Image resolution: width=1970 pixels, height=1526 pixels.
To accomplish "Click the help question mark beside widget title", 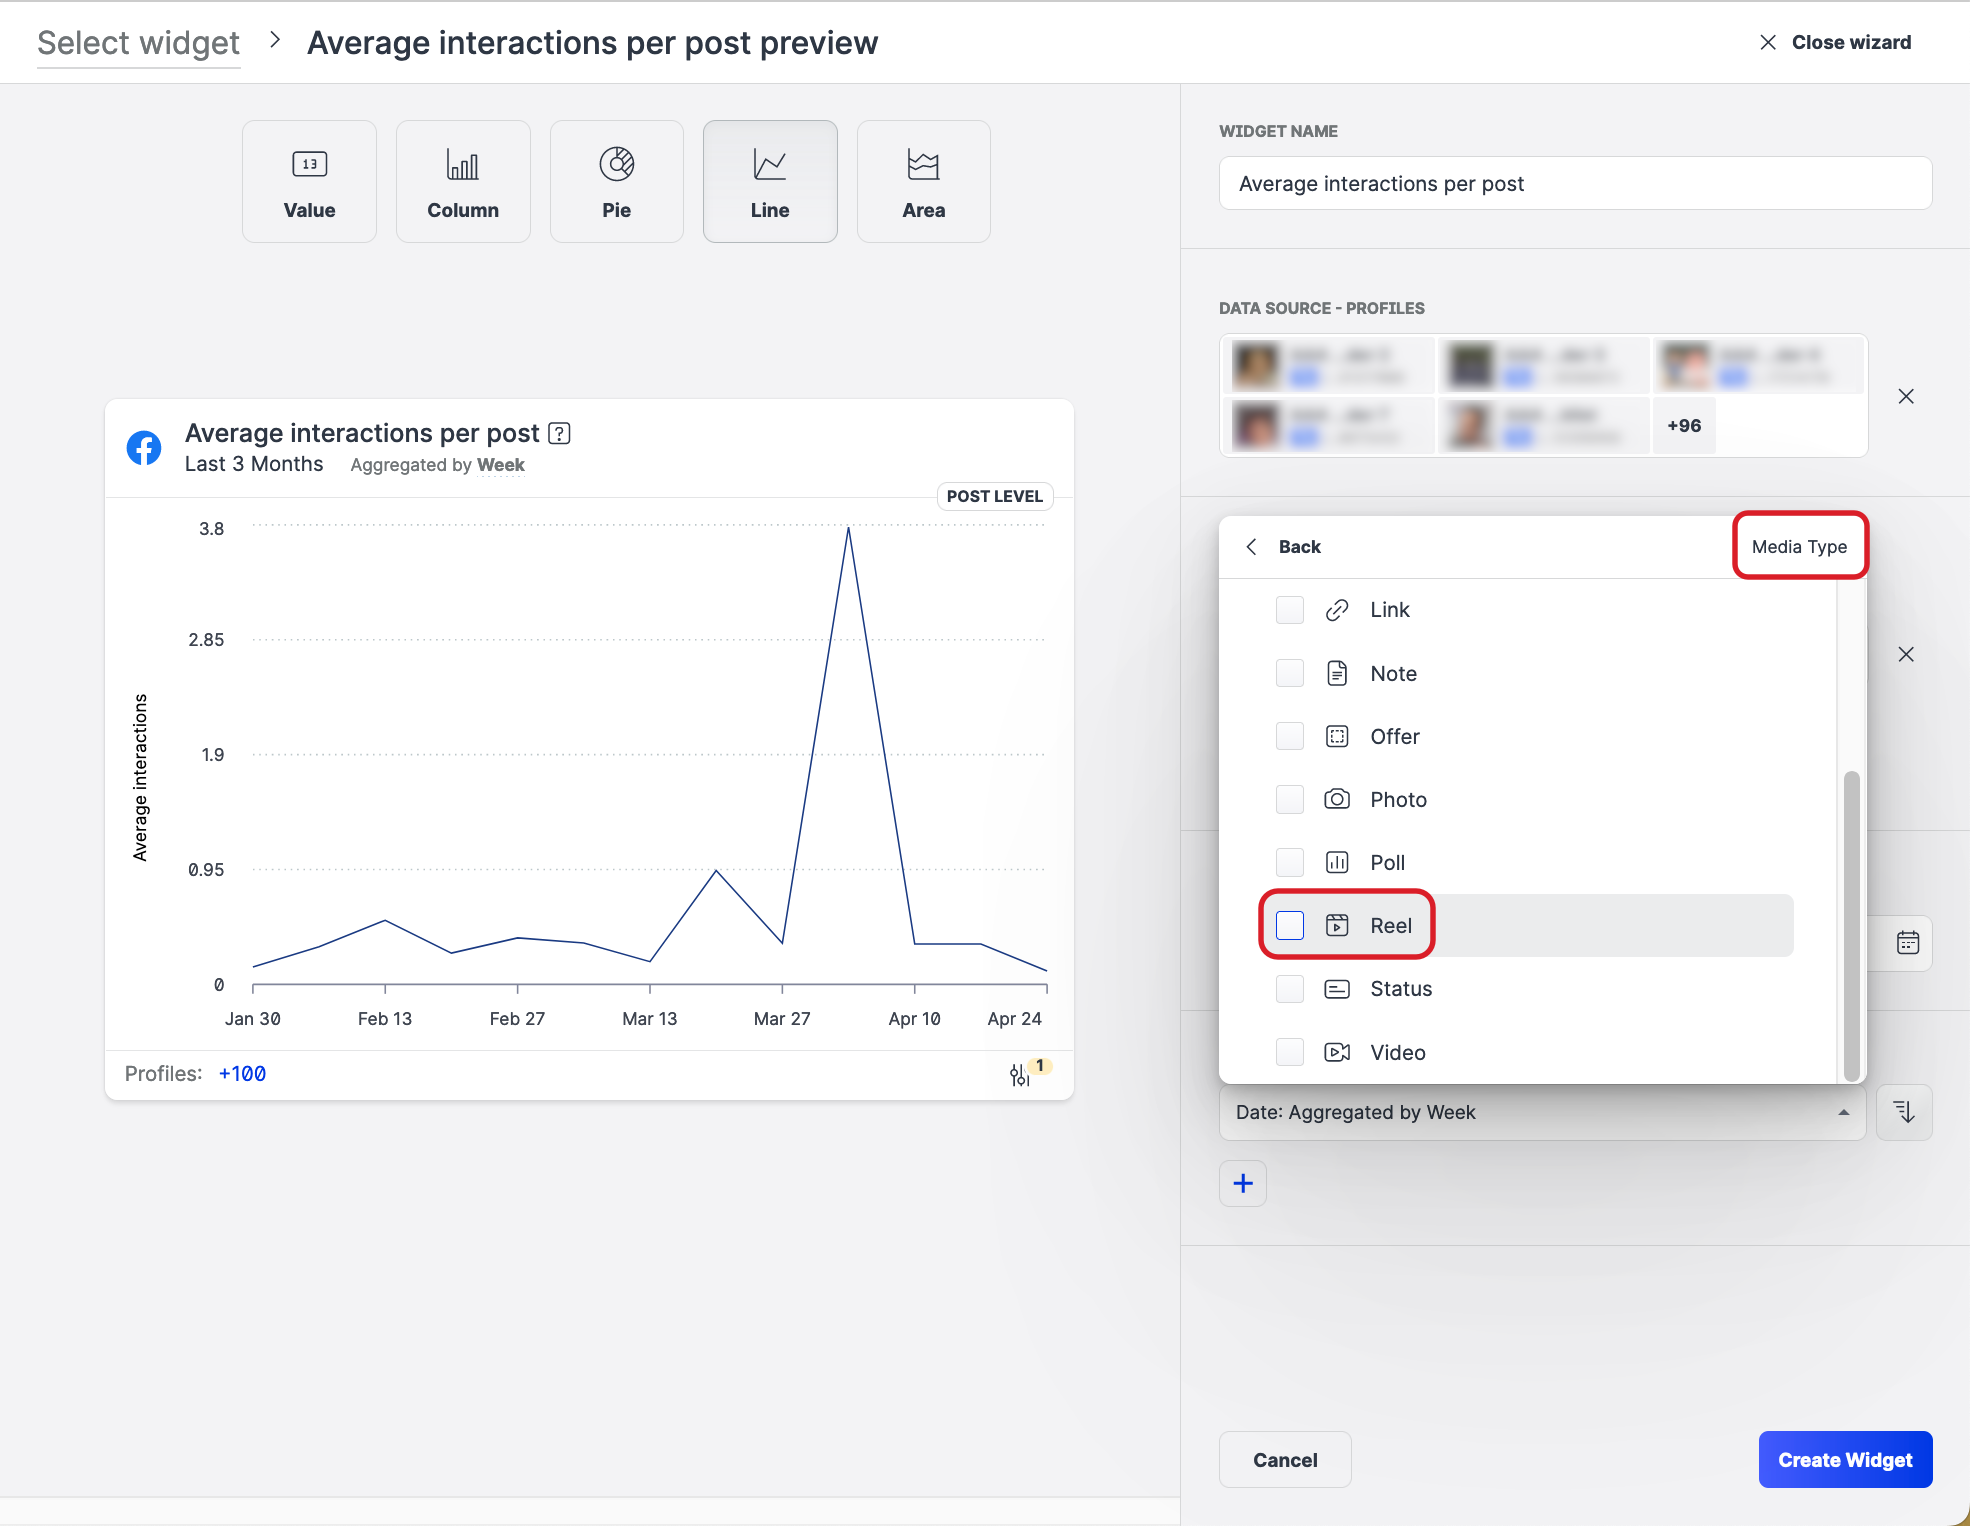I will click(x=560, y=433).
